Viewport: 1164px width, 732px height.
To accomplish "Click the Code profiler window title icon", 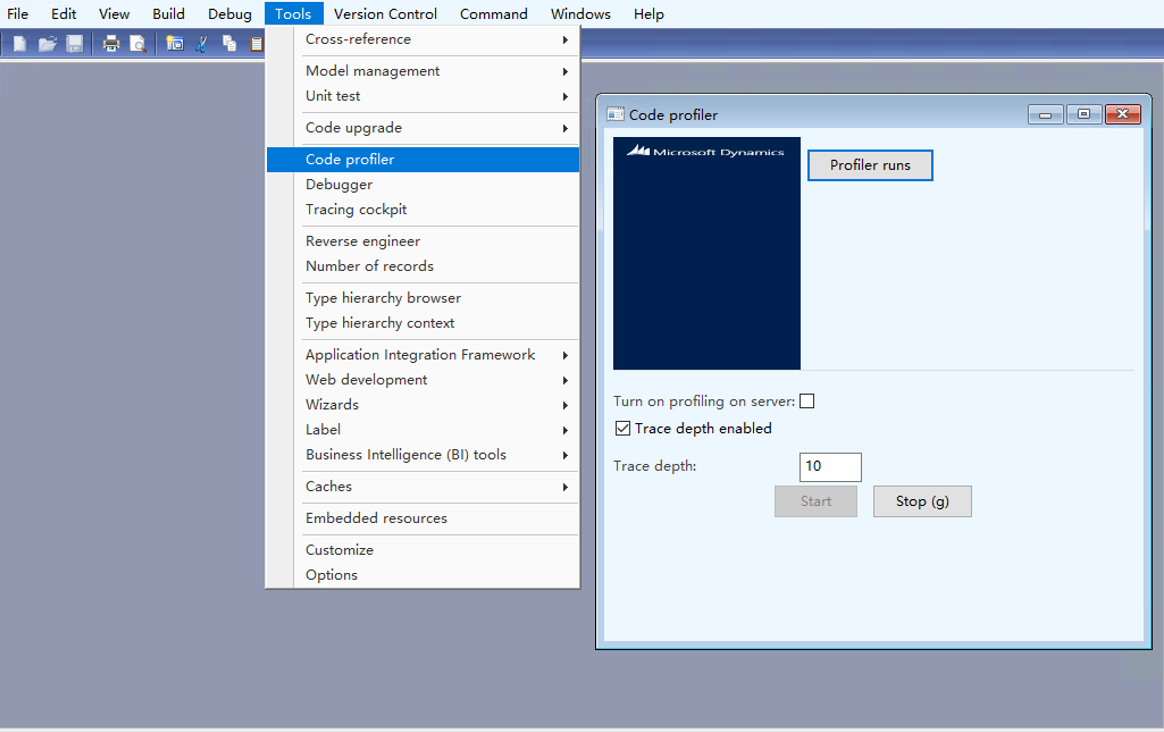I will click(x=615, y=114).
